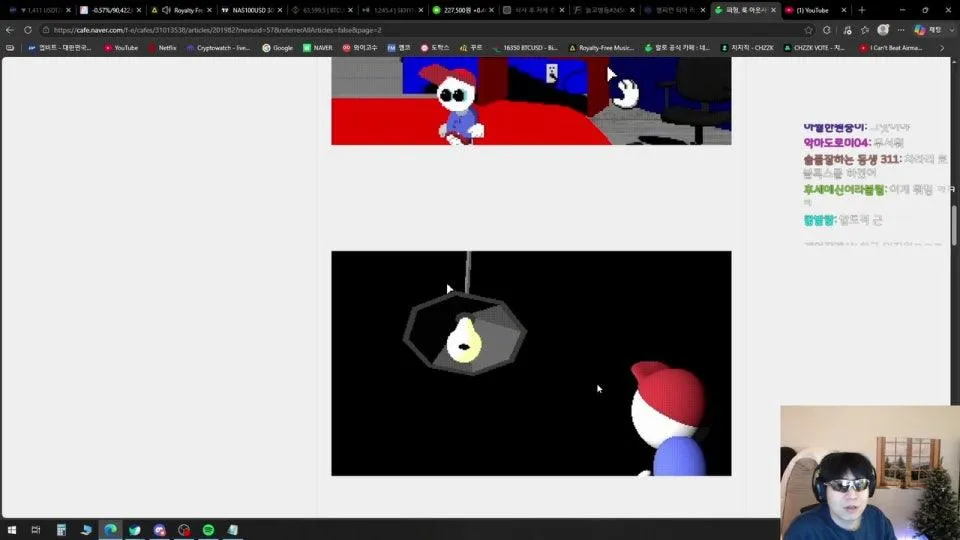This screenshot has width=960, height=540.
Task: Open the I Can't Beat Airma... bookmark
Action: 891,48
